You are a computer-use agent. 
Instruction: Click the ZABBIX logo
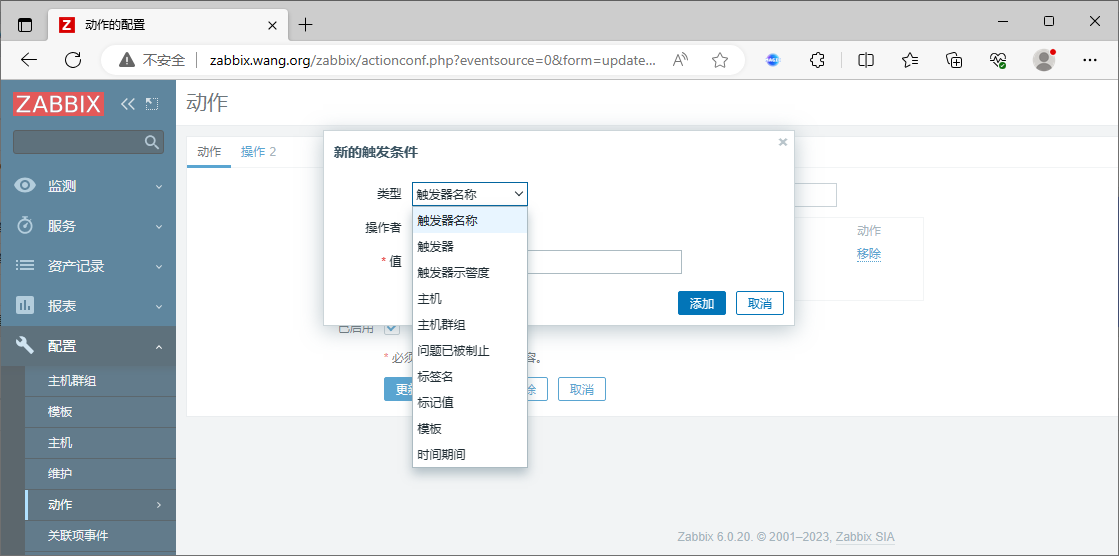click(x=59, y=104)
